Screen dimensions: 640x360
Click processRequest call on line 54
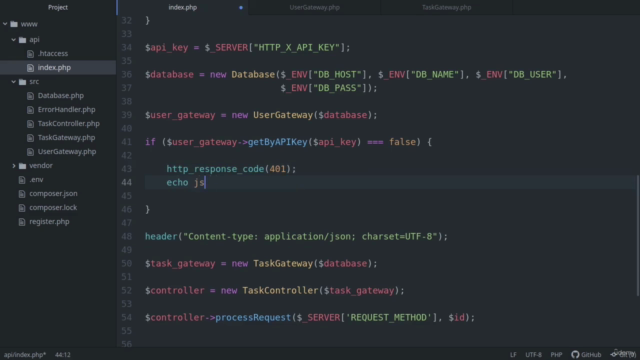(253, 318)
